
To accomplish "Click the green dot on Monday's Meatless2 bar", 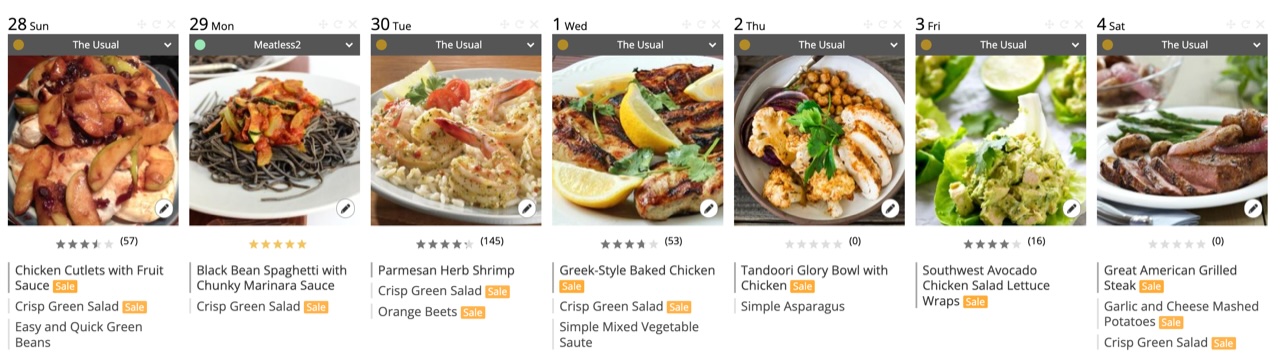I will coord(200,45).
